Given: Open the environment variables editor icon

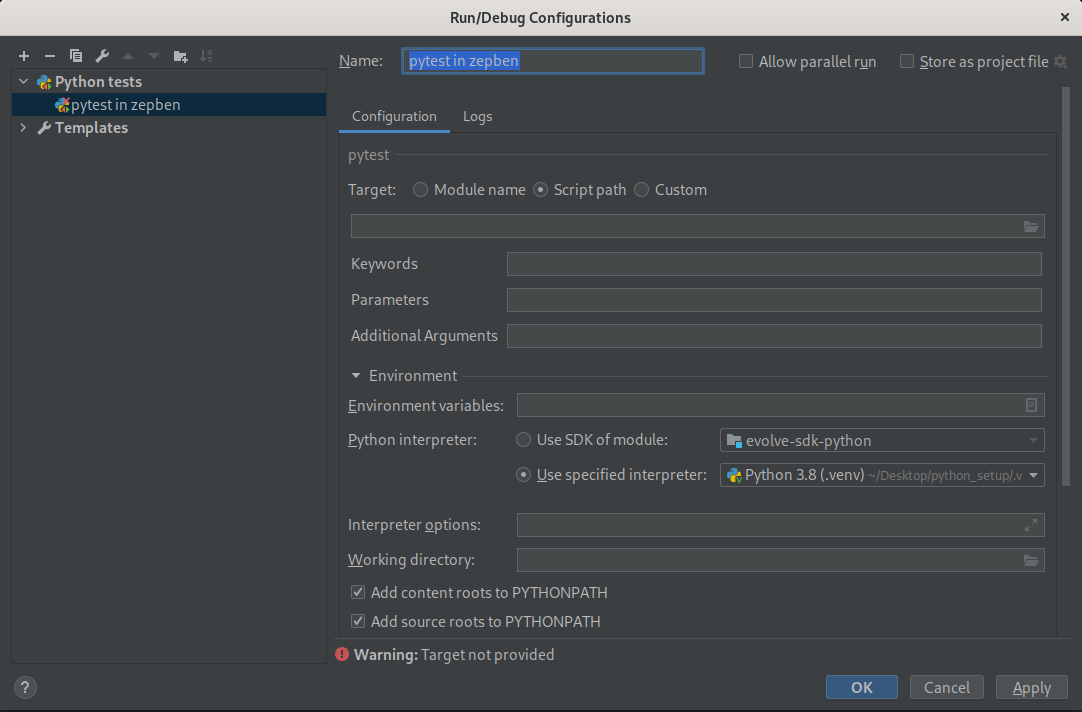Looking at the screenshot, I should [1031, 405].
